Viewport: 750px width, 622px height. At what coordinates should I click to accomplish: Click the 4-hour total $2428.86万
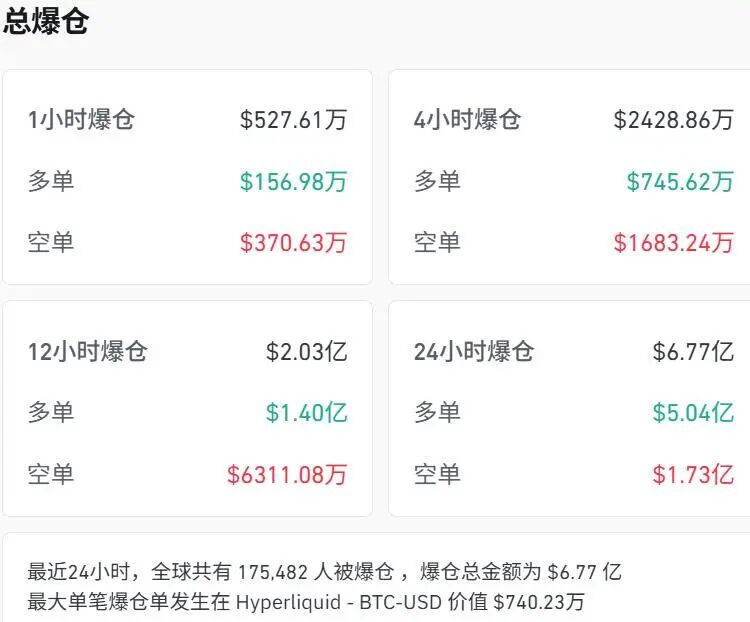pyautogui.click(x=673, y=120)
